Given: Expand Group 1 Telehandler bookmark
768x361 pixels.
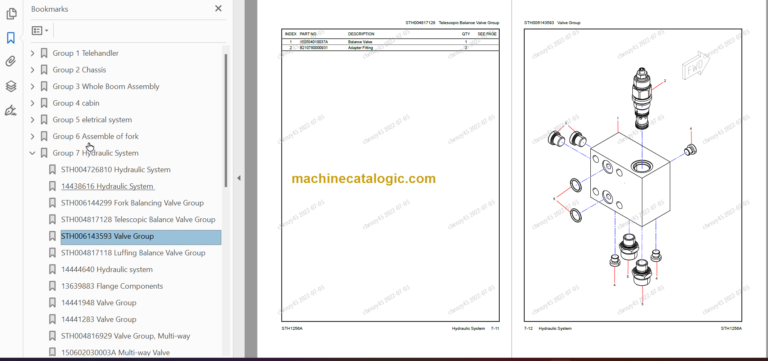Looking at the screenshot, I should 32,53.
